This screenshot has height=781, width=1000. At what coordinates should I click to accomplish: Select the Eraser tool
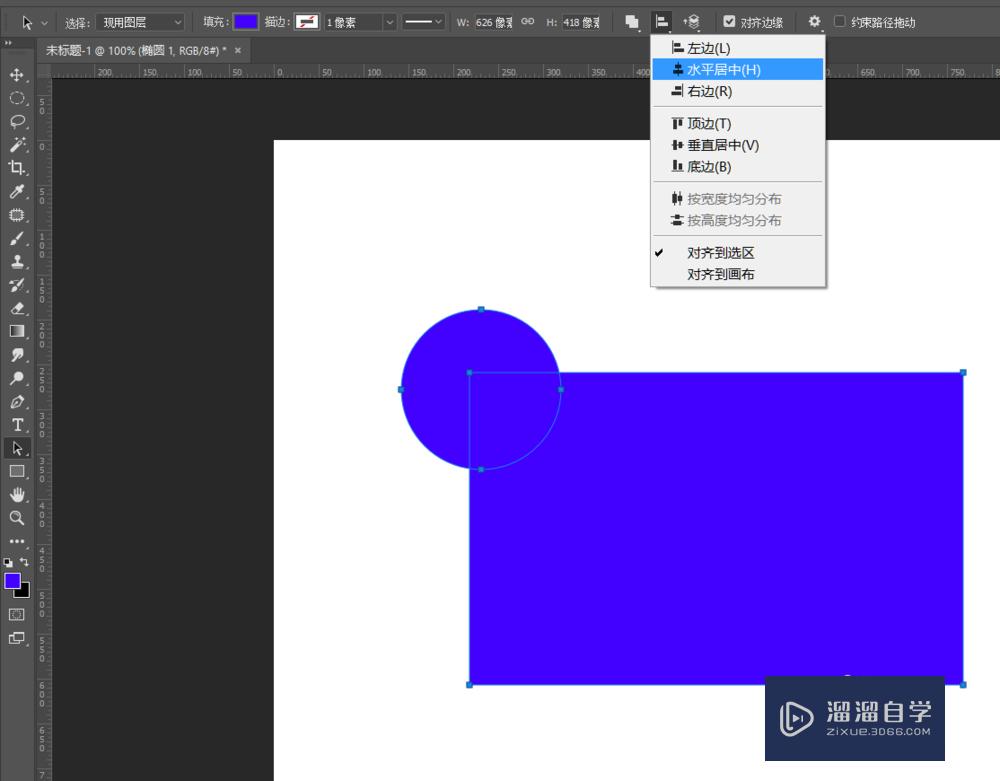(x=17, y=309)
